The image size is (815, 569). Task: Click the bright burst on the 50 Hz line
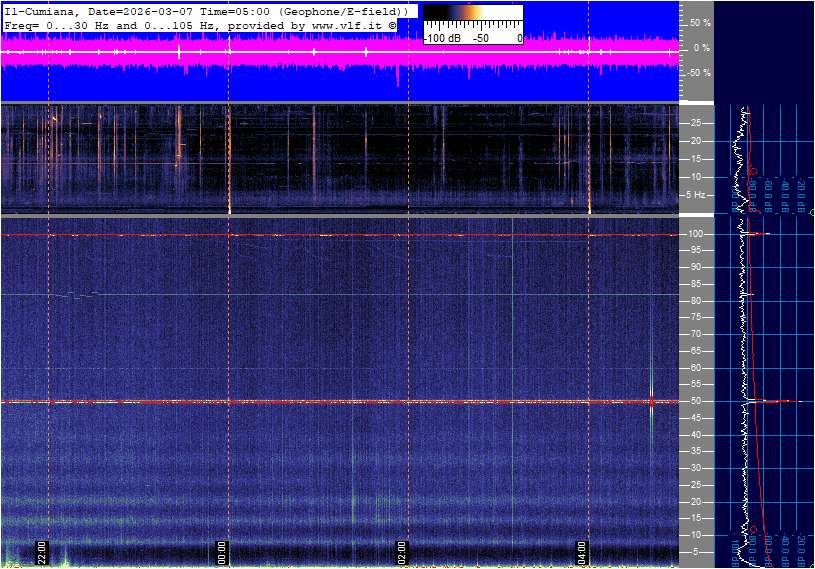tap(652, 401)
